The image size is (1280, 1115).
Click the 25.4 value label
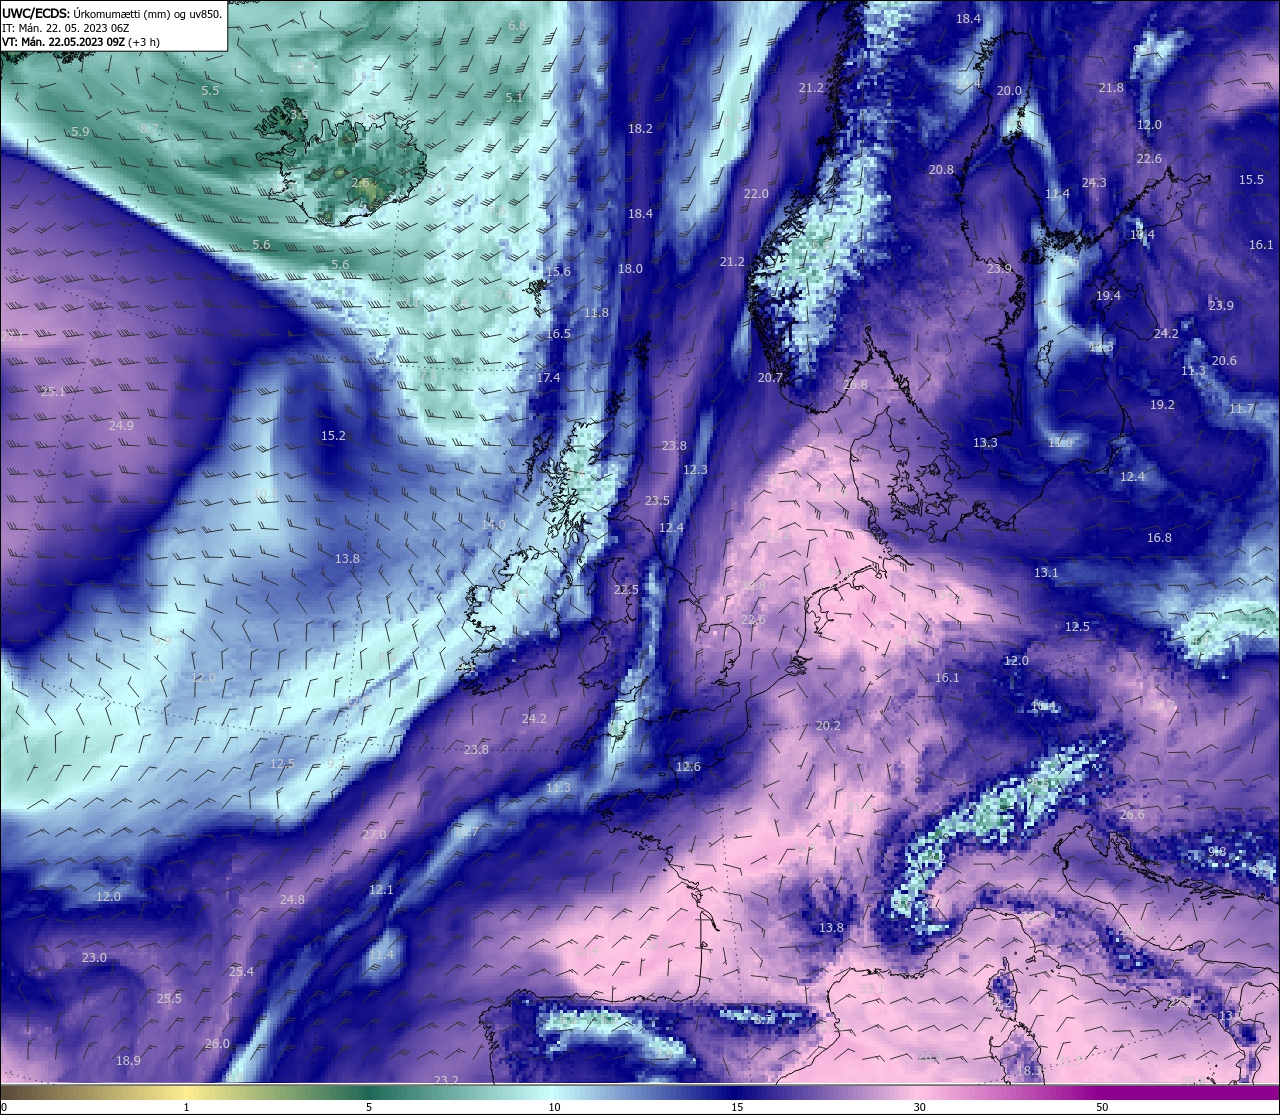point(241,971)
